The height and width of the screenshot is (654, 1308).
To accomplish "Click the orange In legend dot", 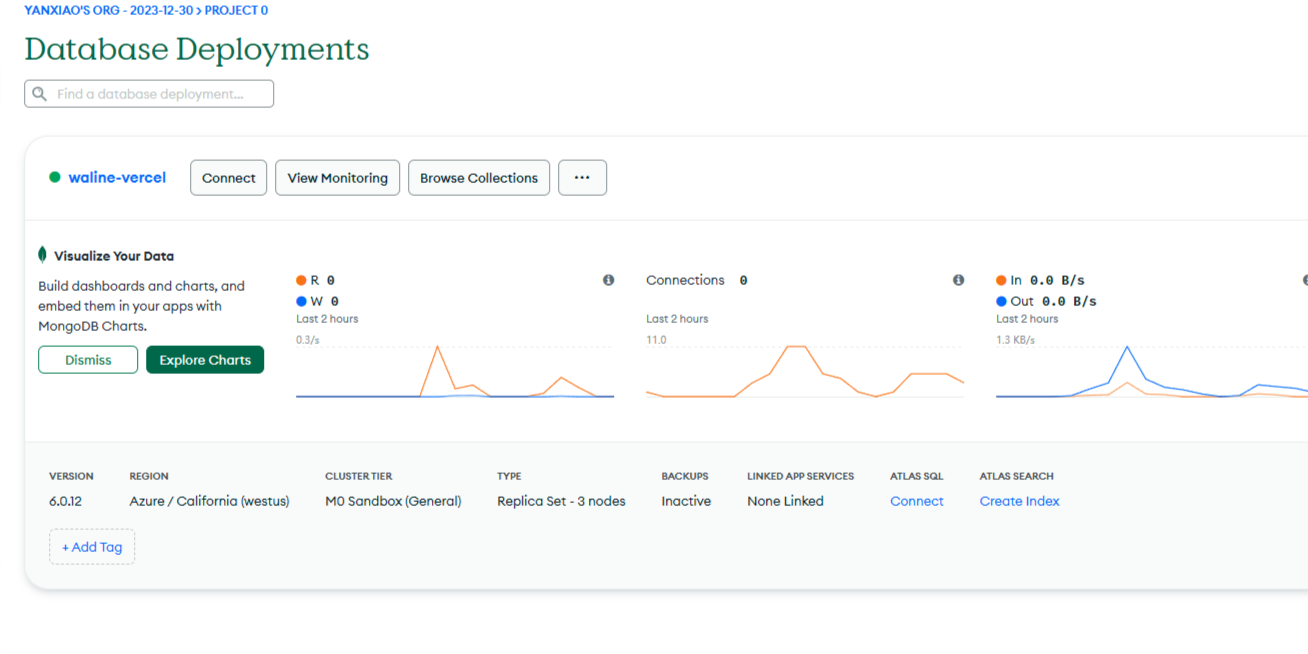I will click(x=1001, y=281).
